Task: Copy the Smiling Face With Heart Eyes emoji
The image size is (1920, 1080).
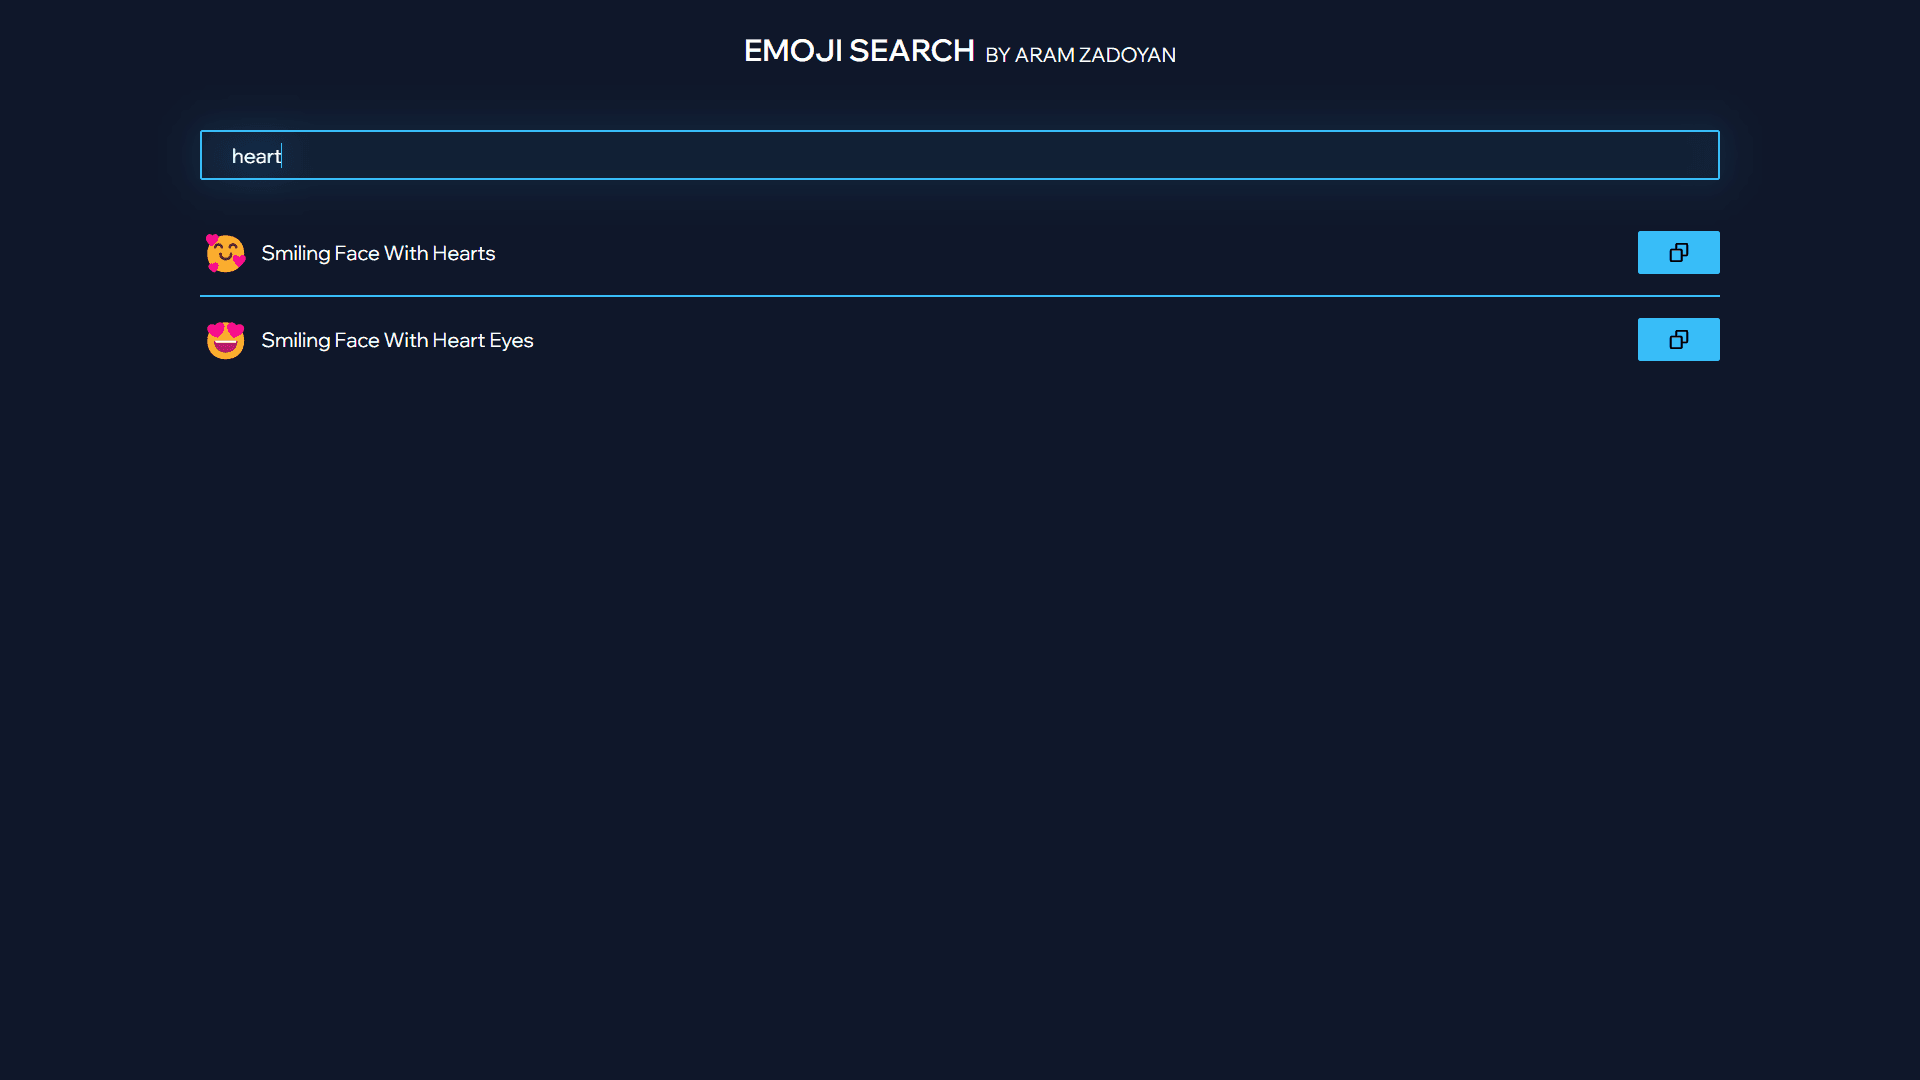Action: (x=1678, y=340)
